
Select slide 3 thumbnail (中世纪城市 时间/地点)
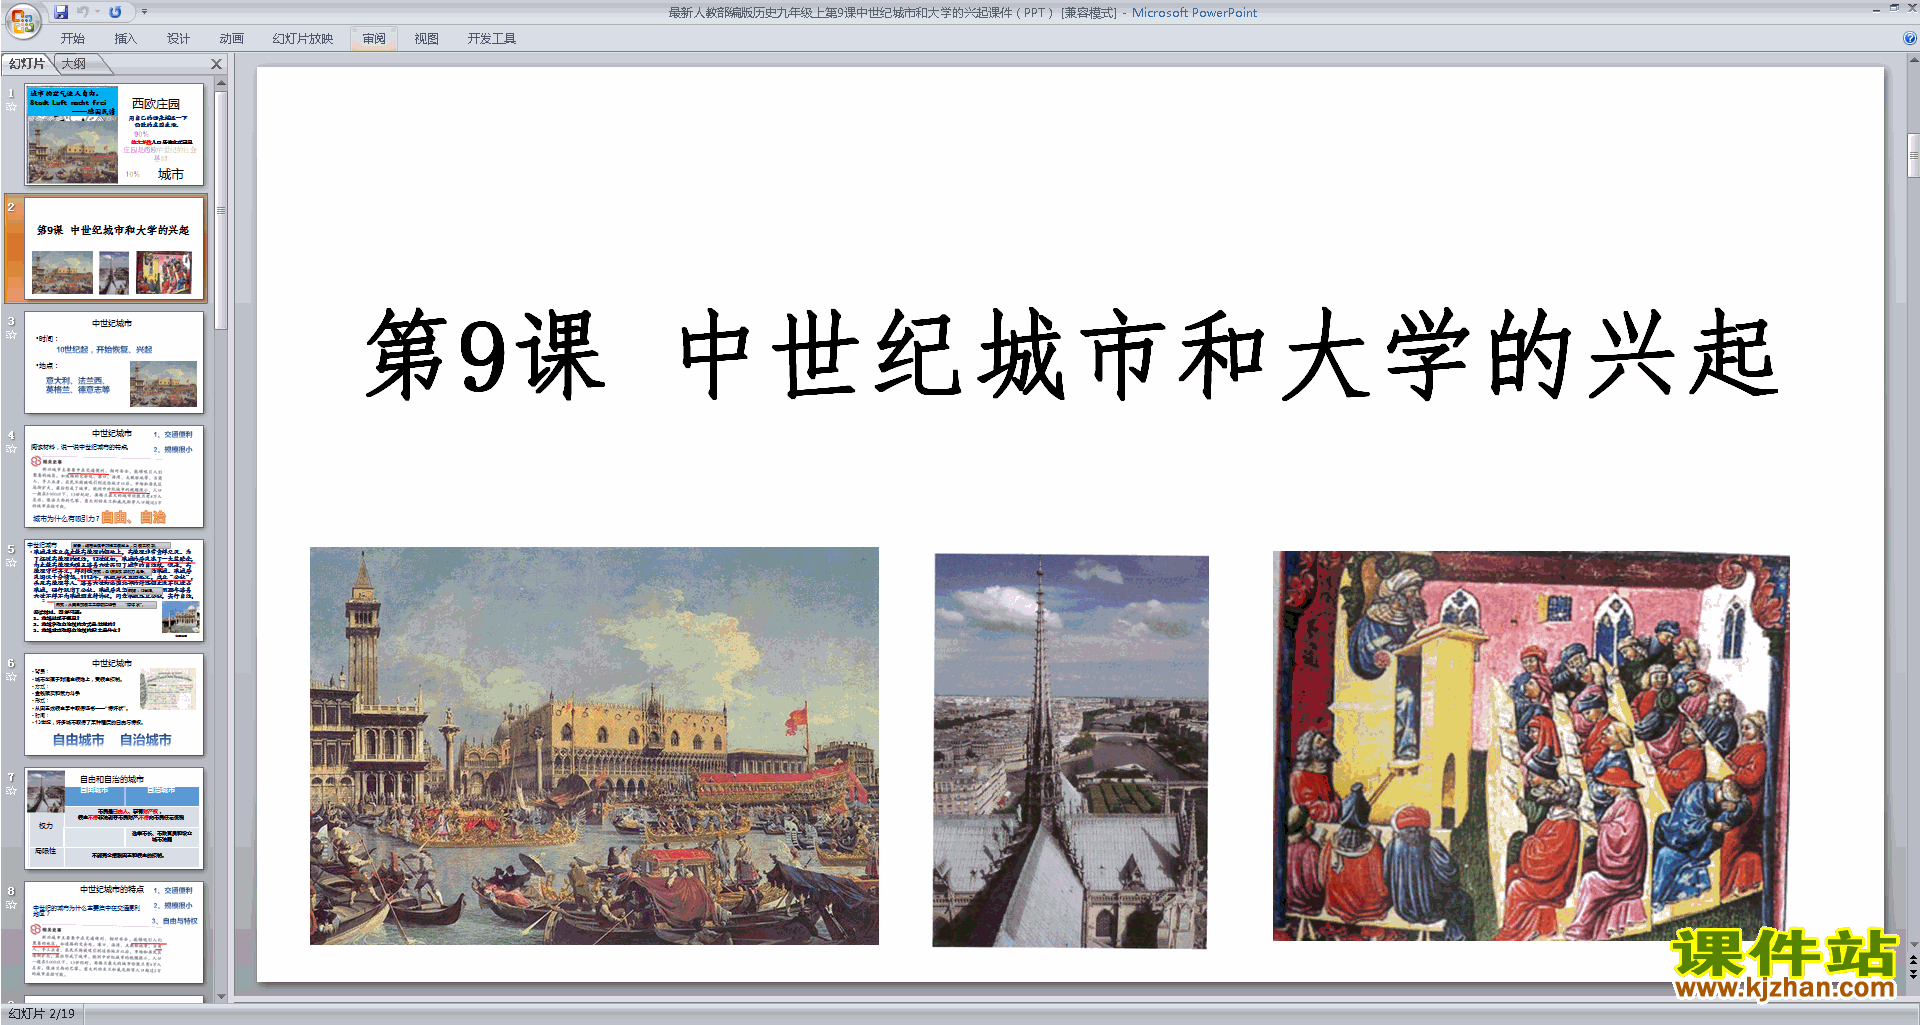click(114, 362)
